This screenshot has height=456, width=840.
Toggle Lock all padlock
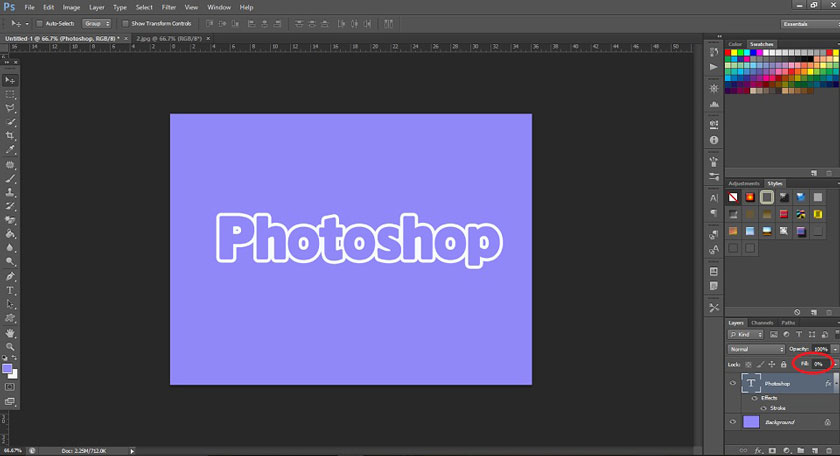click(x=783, y=364)
